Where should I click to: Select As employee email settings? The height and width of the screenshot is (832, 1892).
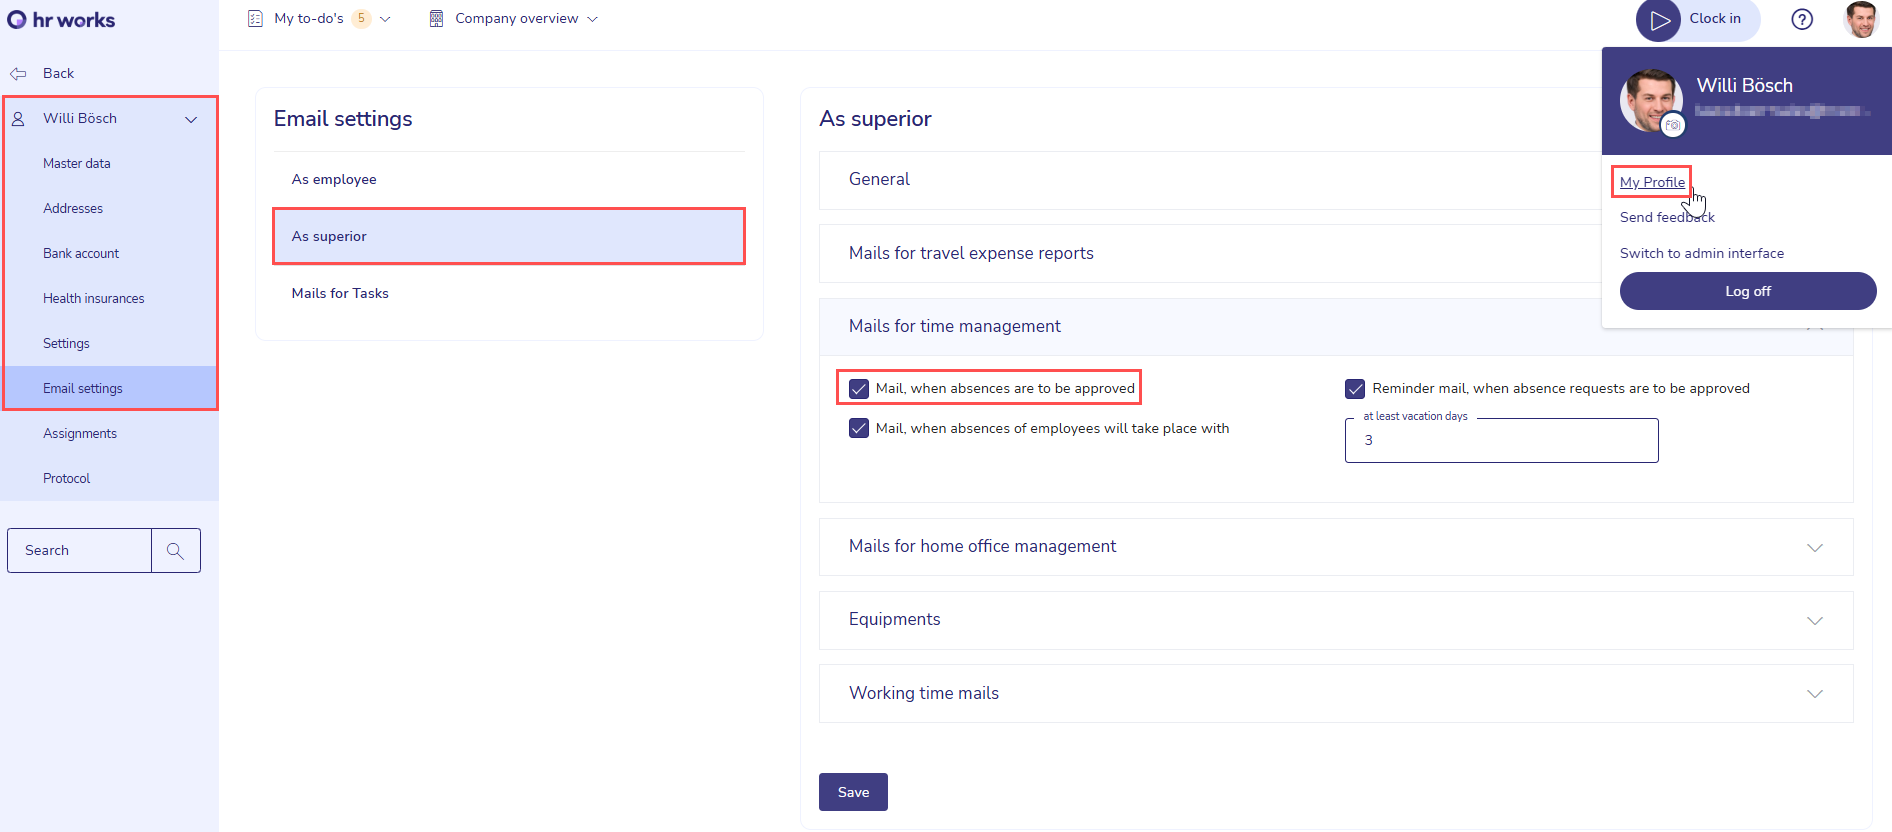click(x=334, y=180)
